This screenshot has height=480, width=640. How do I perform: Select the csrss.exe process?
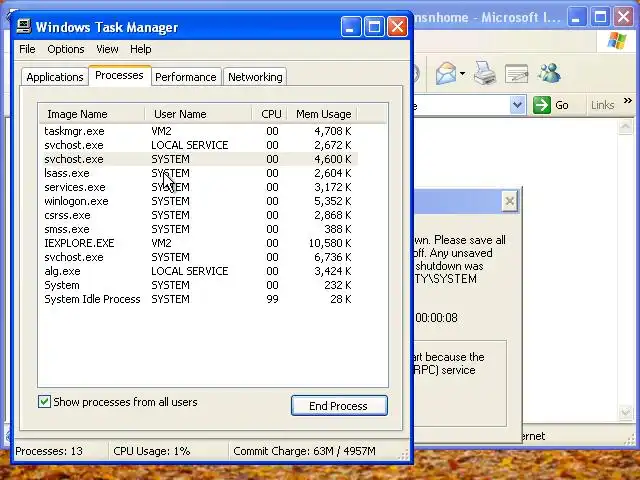198,215
